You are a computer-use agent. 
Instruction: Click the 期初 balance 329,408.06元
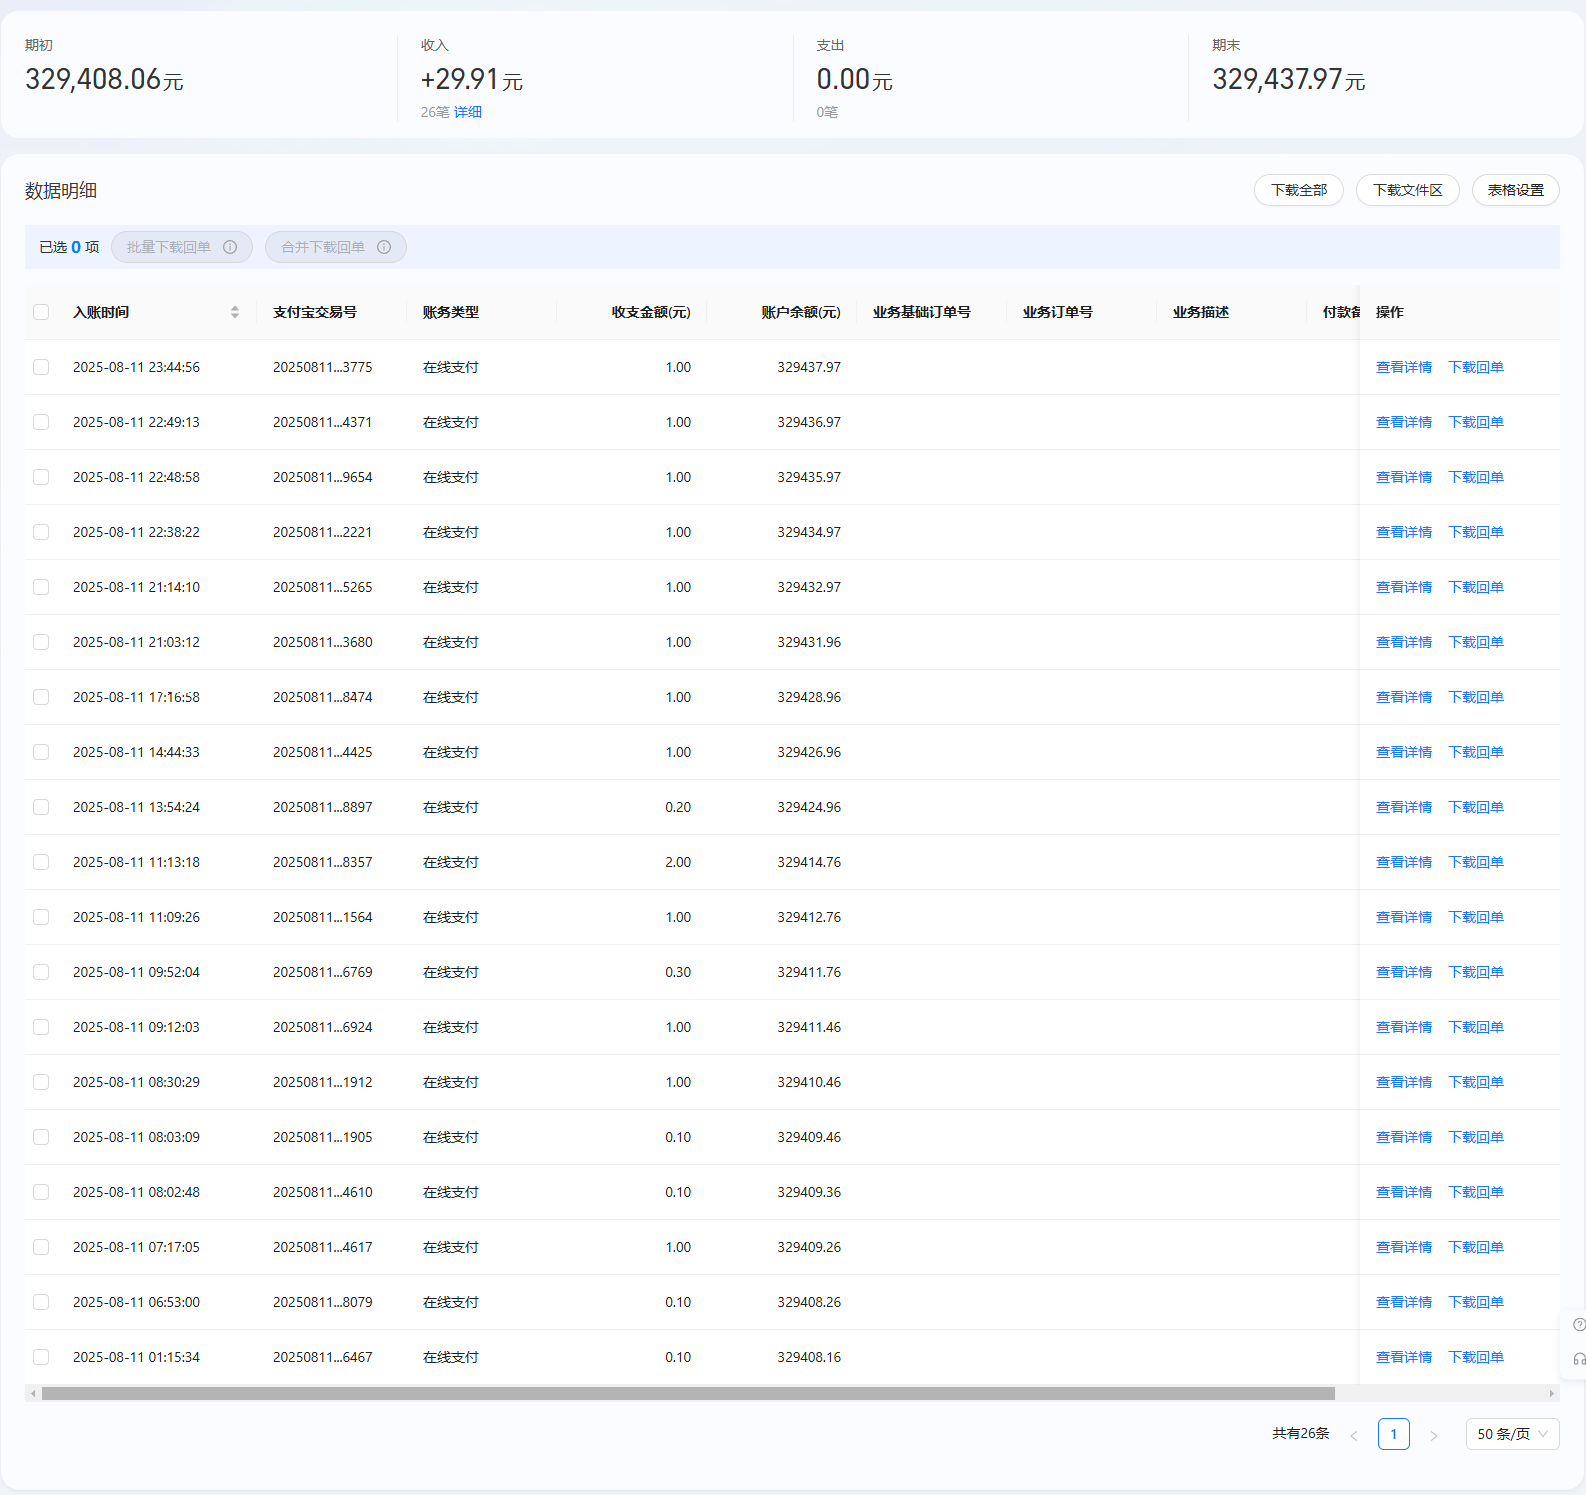click(104, 79)
